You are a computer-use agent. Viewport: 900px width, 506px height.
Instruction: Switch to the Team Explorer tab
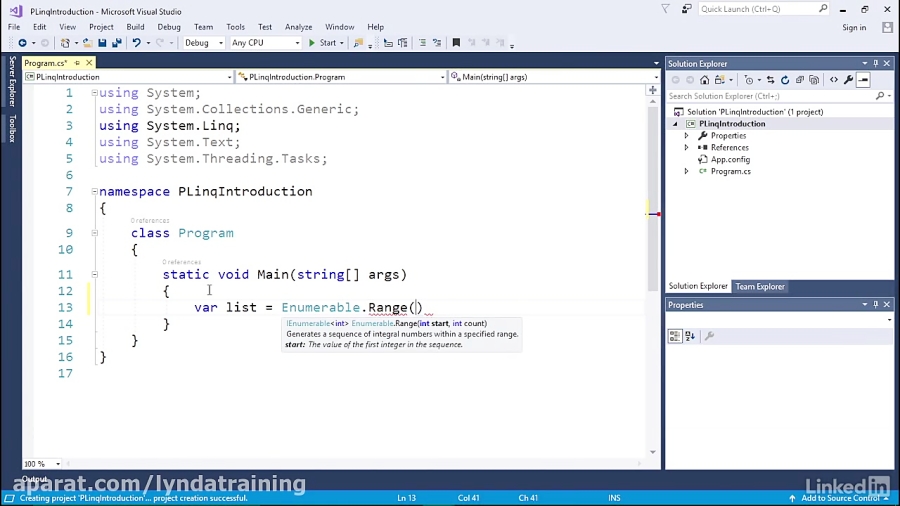(x=760, y=286)
